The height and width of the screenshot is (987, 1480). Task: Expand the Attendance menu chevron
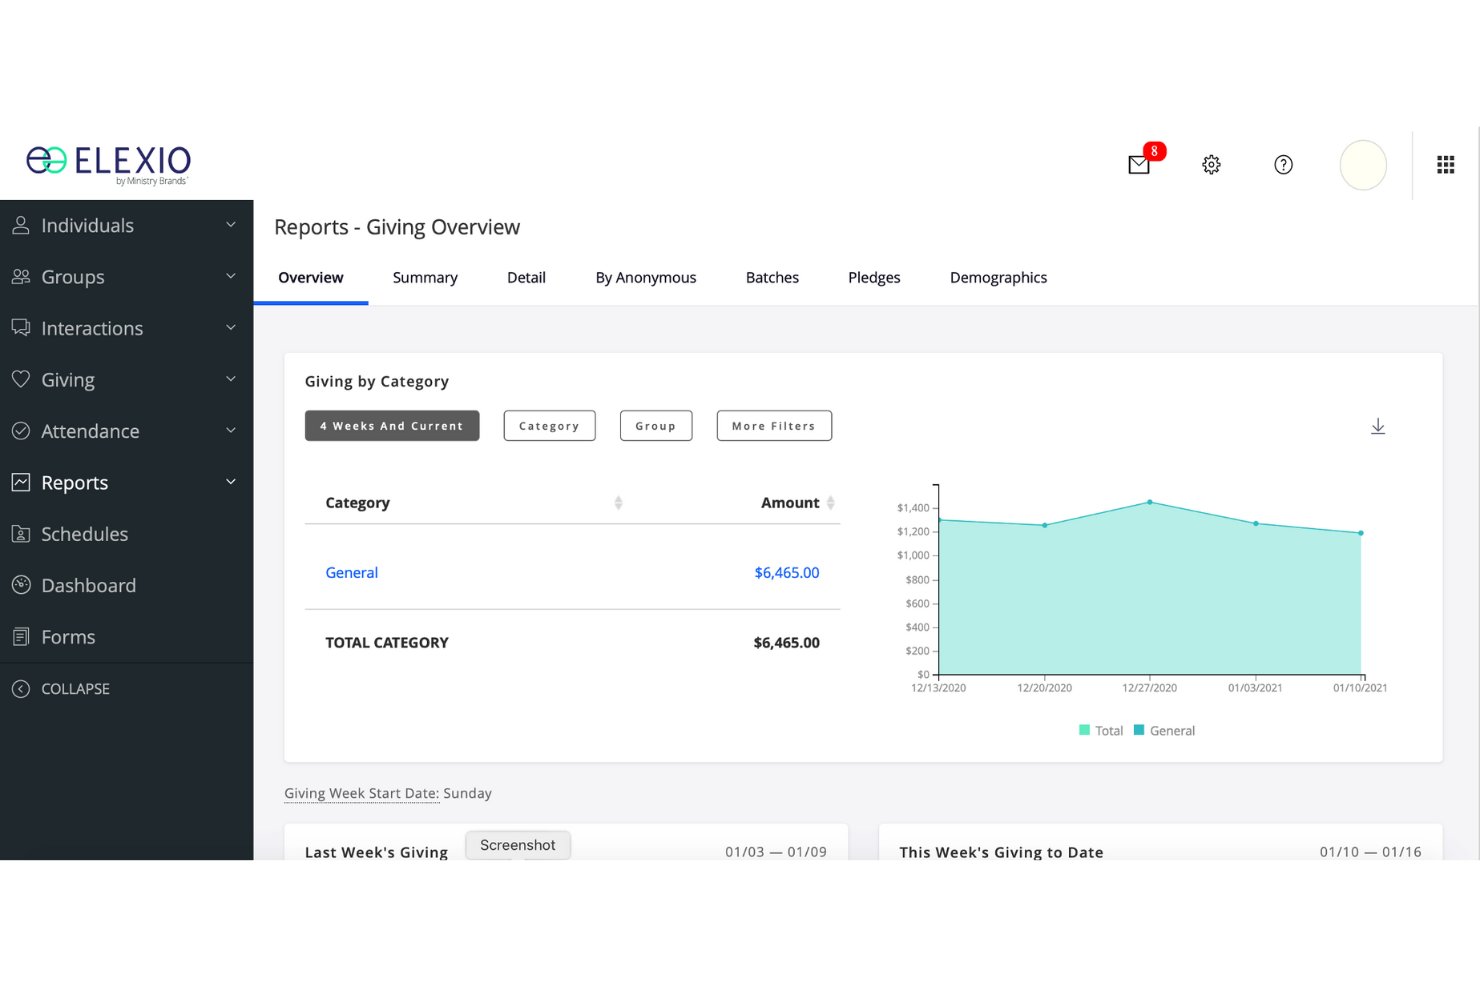pos(231,431)
